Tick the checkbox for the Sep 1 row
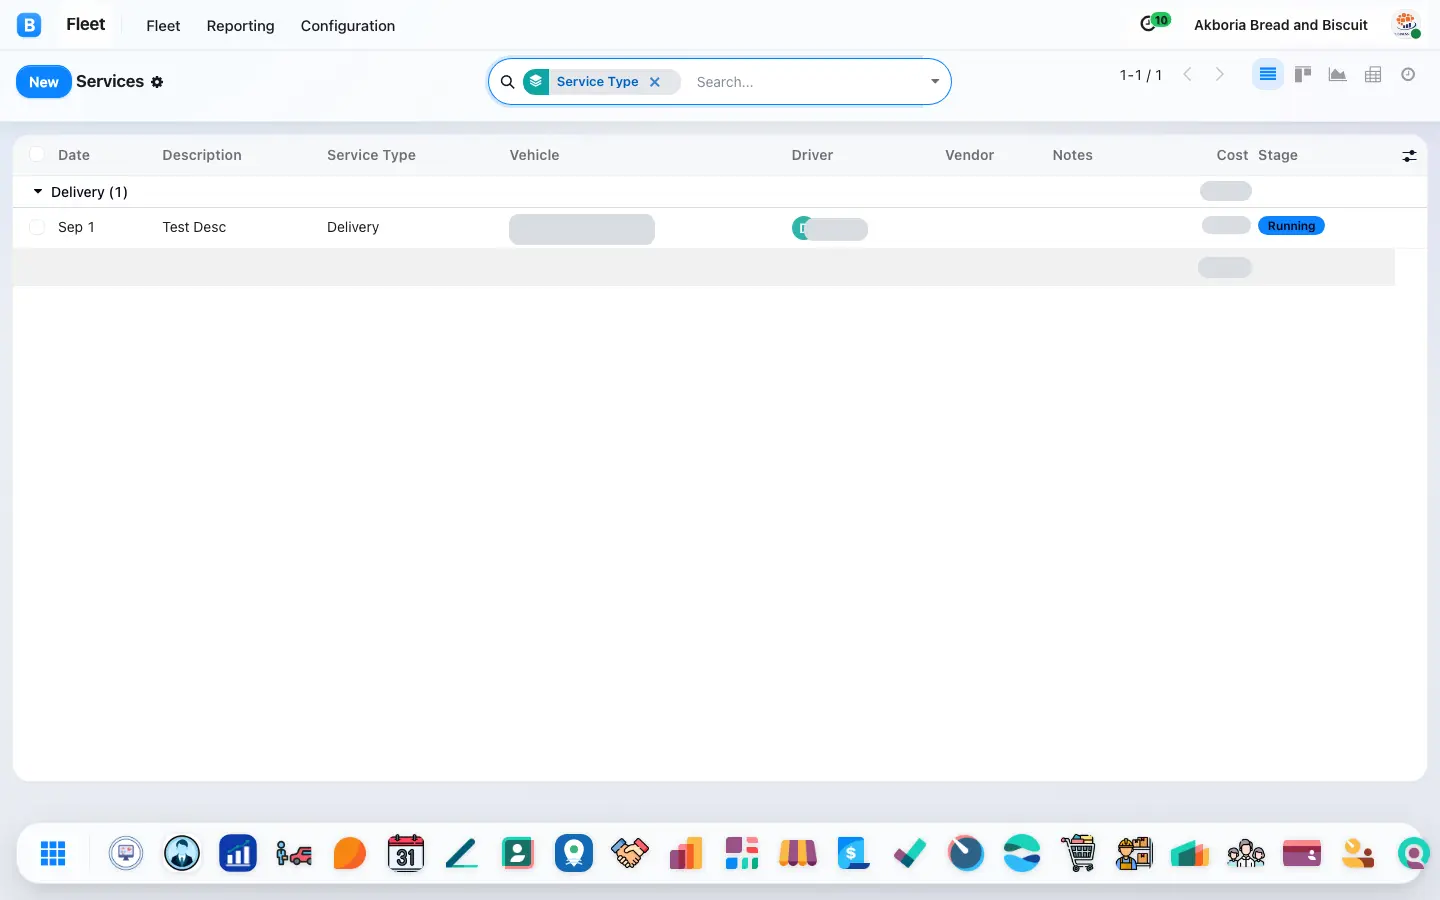The height and width of the screenshot is (900, 1440). pos(37,227)
